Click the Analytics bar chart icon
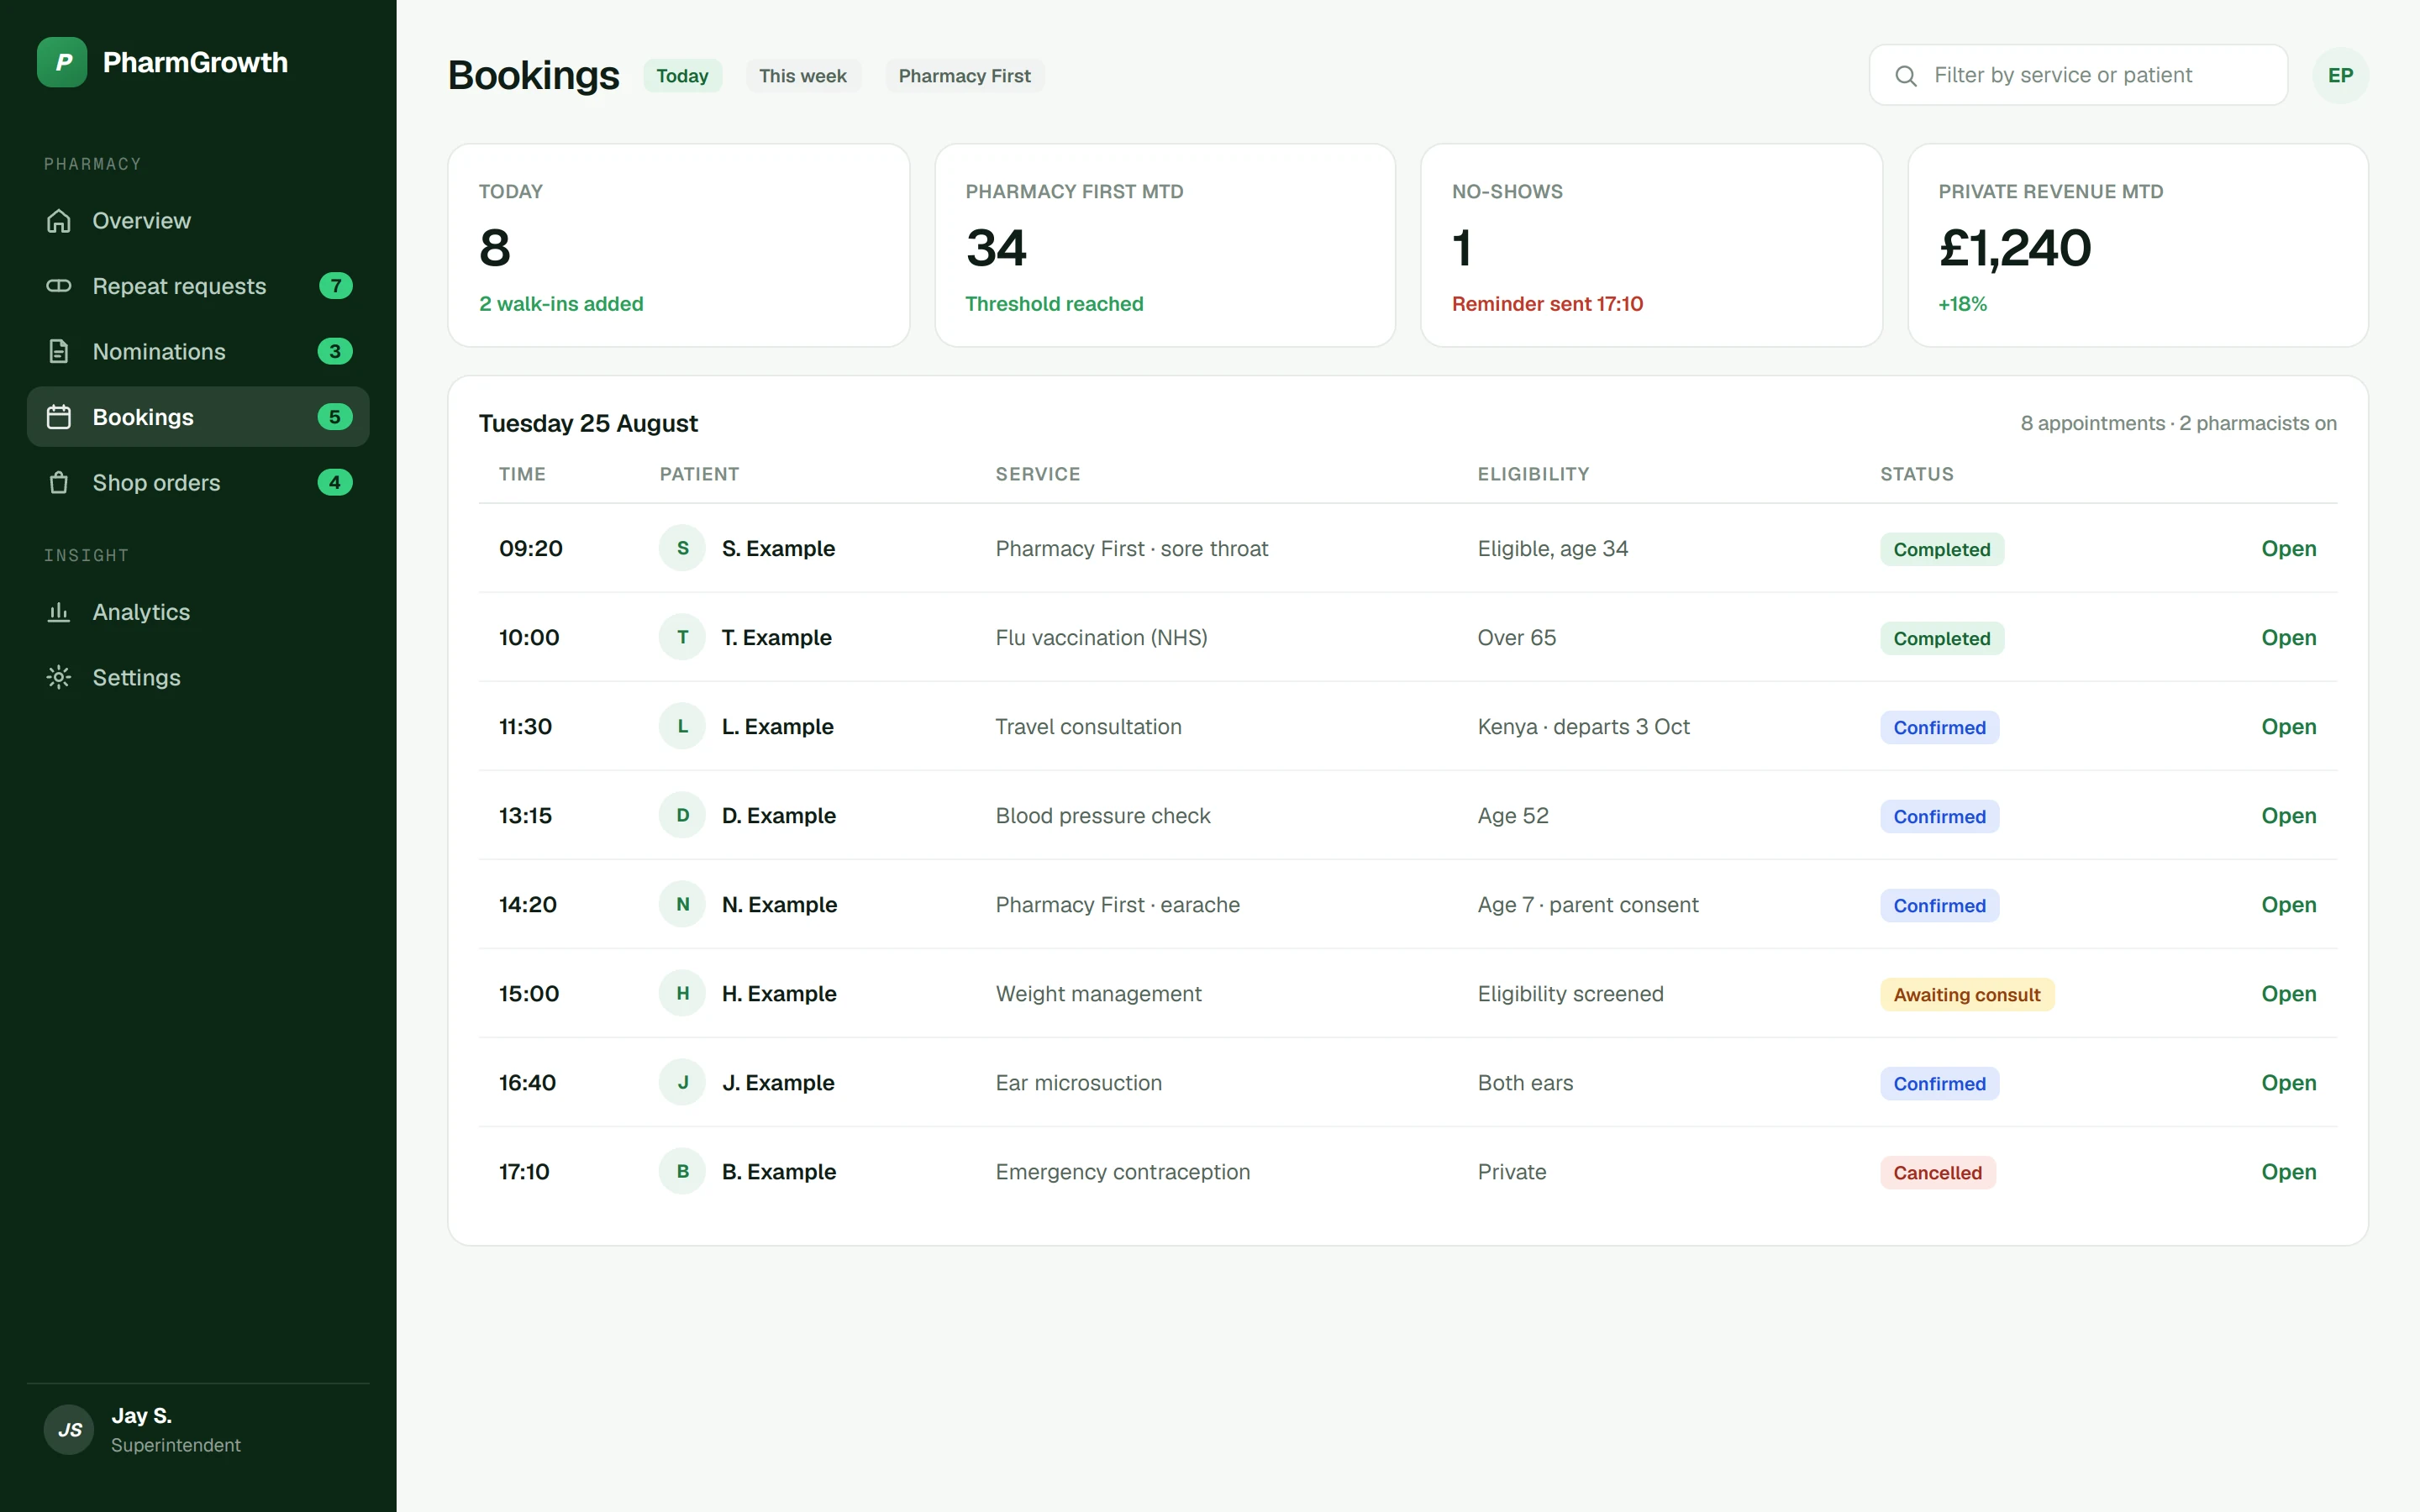 pyautogui.click(x=59, y=612)
